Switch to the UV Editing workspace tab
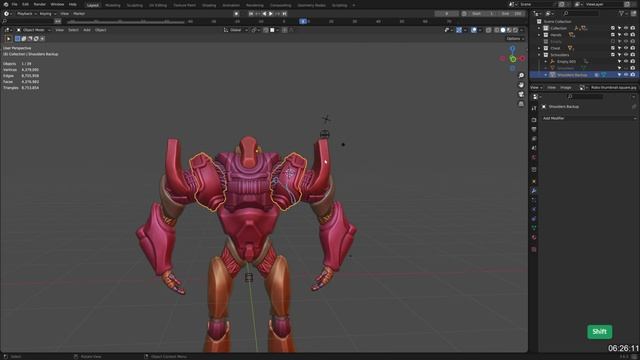Viewport: 640px width, 360px height. click(158, 5)
